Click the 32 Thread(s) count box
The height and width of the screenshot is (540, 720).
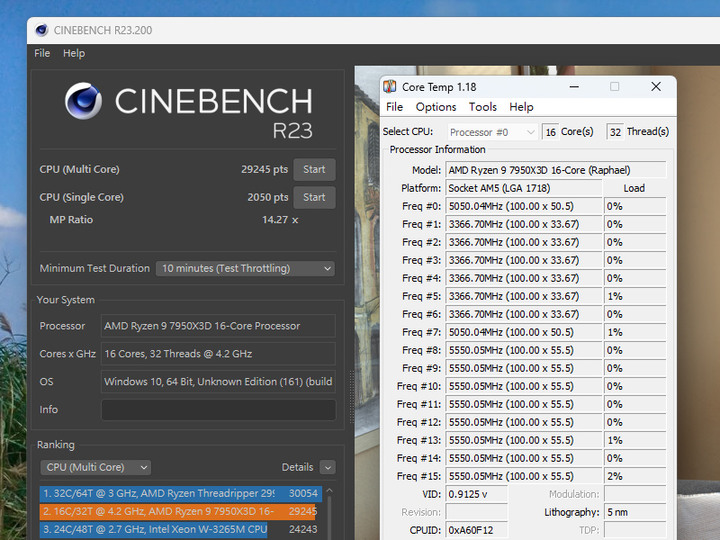[x=615, y=132]
